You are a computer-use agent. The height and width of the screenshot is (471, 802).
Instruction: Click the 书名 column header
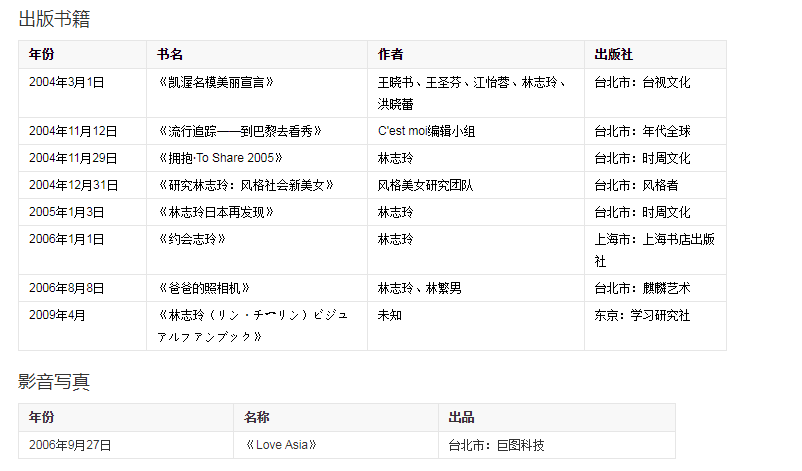170,55
